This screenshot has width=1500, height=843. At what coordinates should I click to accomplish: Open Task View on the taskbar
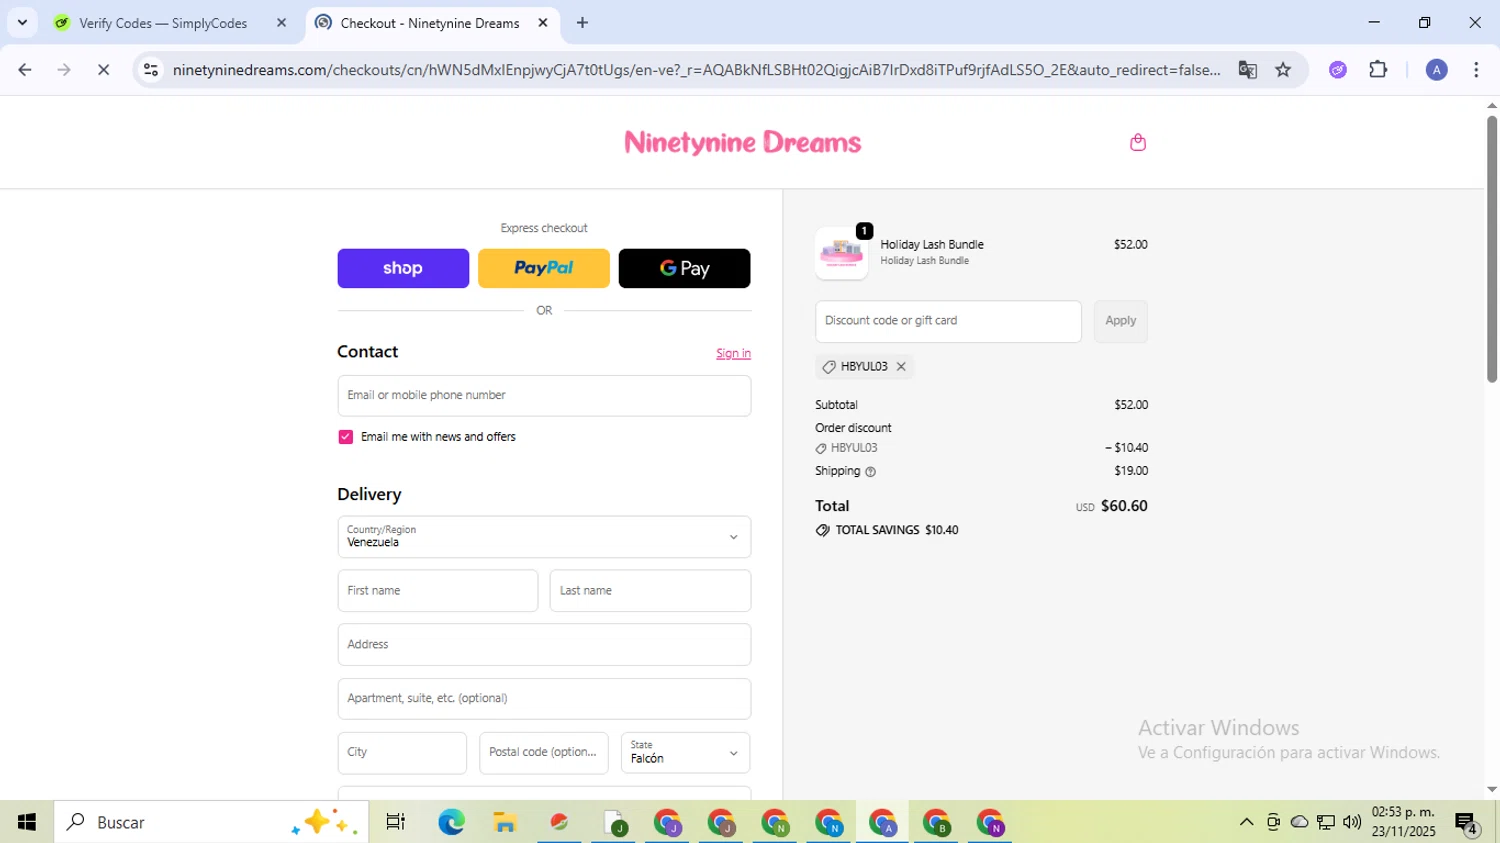(x=396, y=822)
